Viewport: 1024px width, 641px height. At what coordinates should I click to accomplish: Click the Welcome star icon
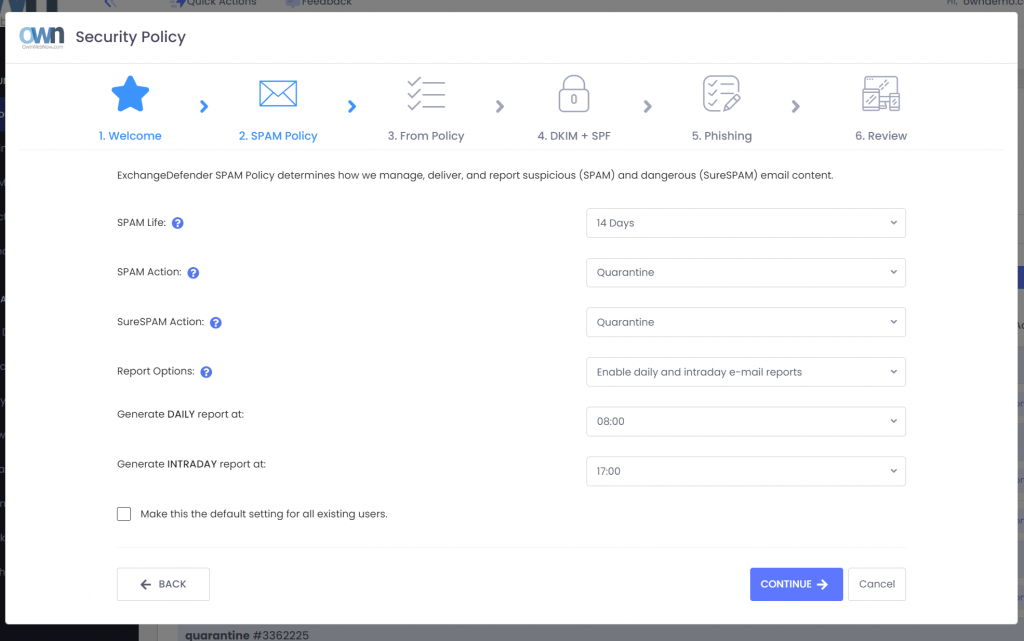130,94
